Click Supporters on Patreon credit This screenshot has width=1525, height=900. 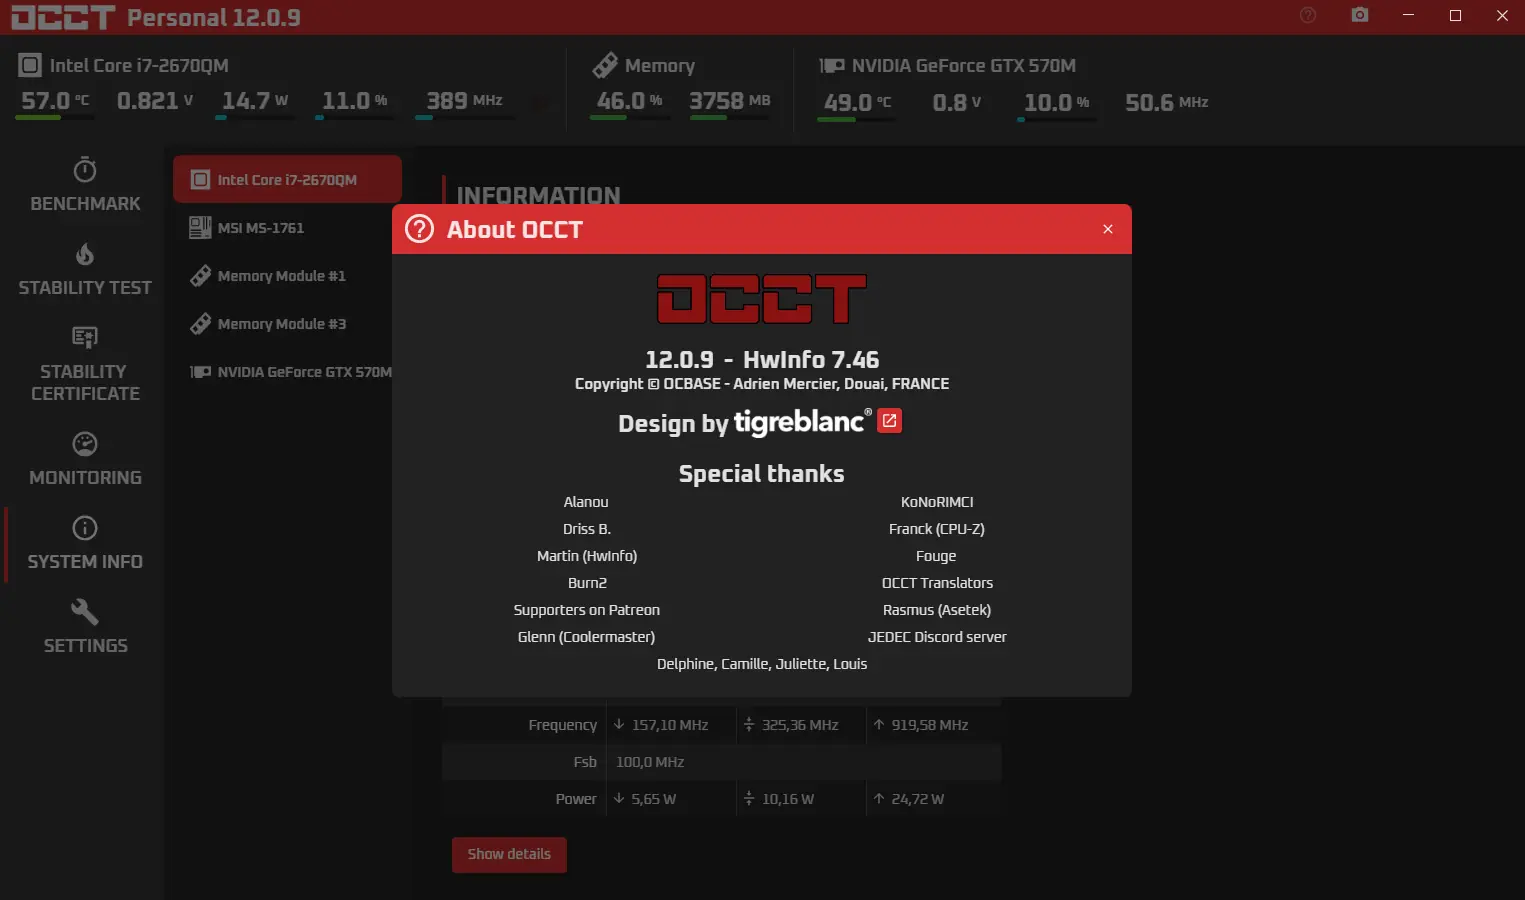point(587,610)
